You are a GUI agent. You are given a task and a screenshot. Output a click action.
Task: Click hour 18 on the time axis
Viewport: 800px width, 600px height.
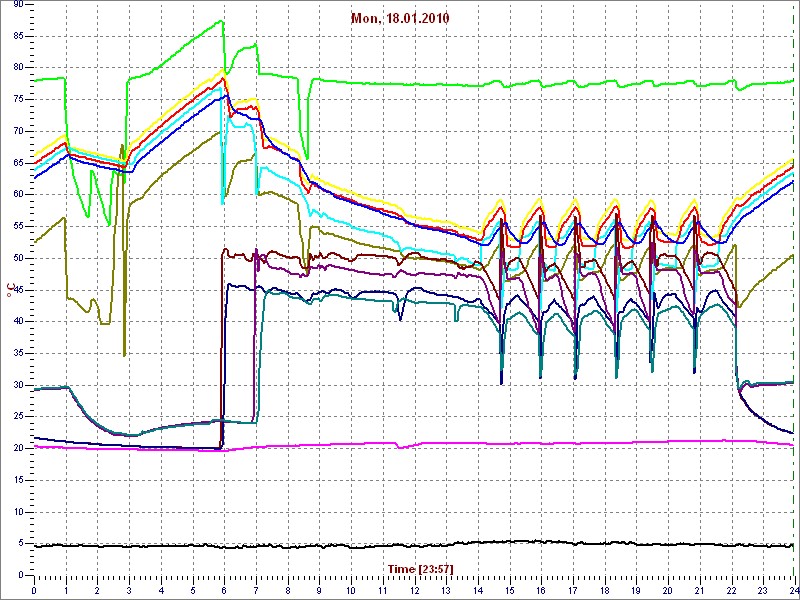604,590
